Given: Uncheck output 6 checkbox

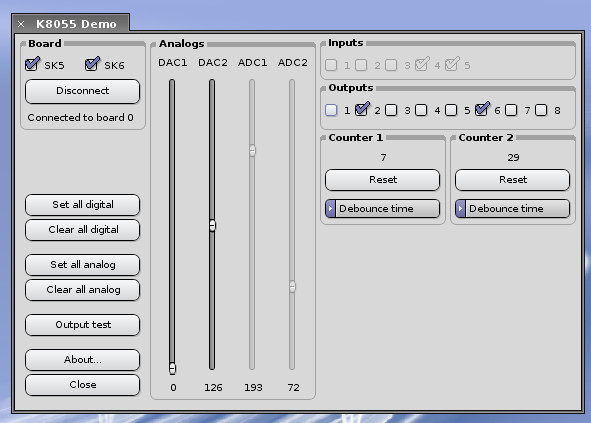Looking at the screenshot, I should (482, 109).
